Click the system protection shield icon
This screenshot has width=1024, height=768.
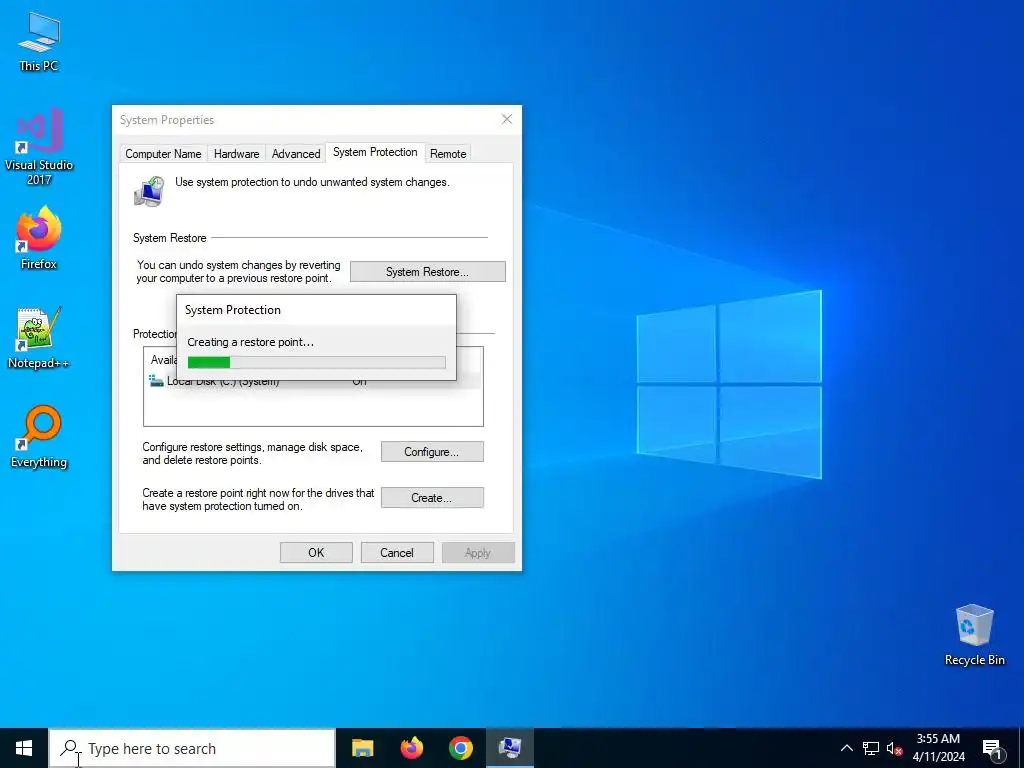(150, 192)
